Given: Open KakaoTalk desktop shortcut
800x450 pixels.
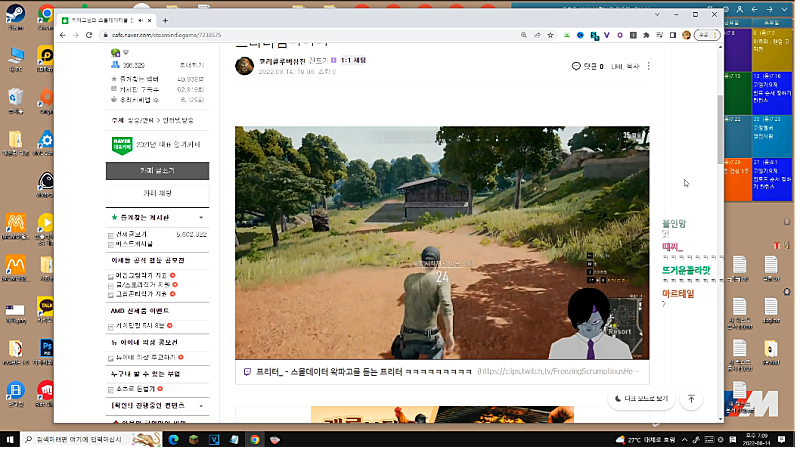Looking at the screenshot, I should pos(45,305).
